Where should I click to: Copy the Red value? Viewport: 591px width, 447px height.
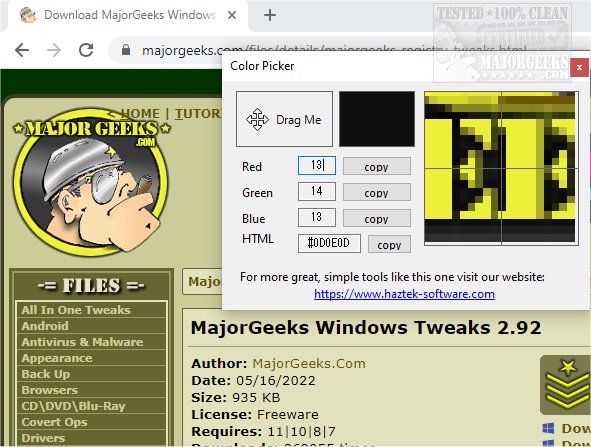[377, 166]
